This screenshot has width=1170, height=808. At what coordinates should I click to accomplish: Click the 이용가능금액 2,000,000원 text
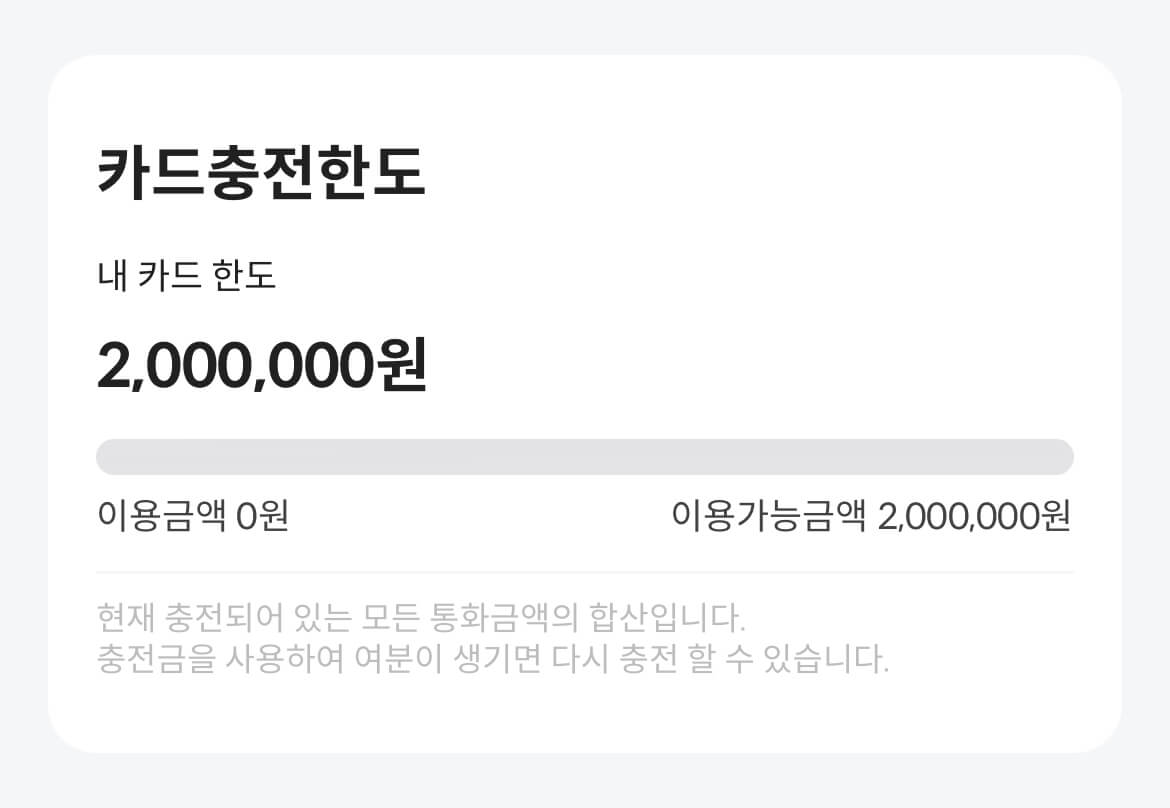pyautogui.click(x=872, y=515)
